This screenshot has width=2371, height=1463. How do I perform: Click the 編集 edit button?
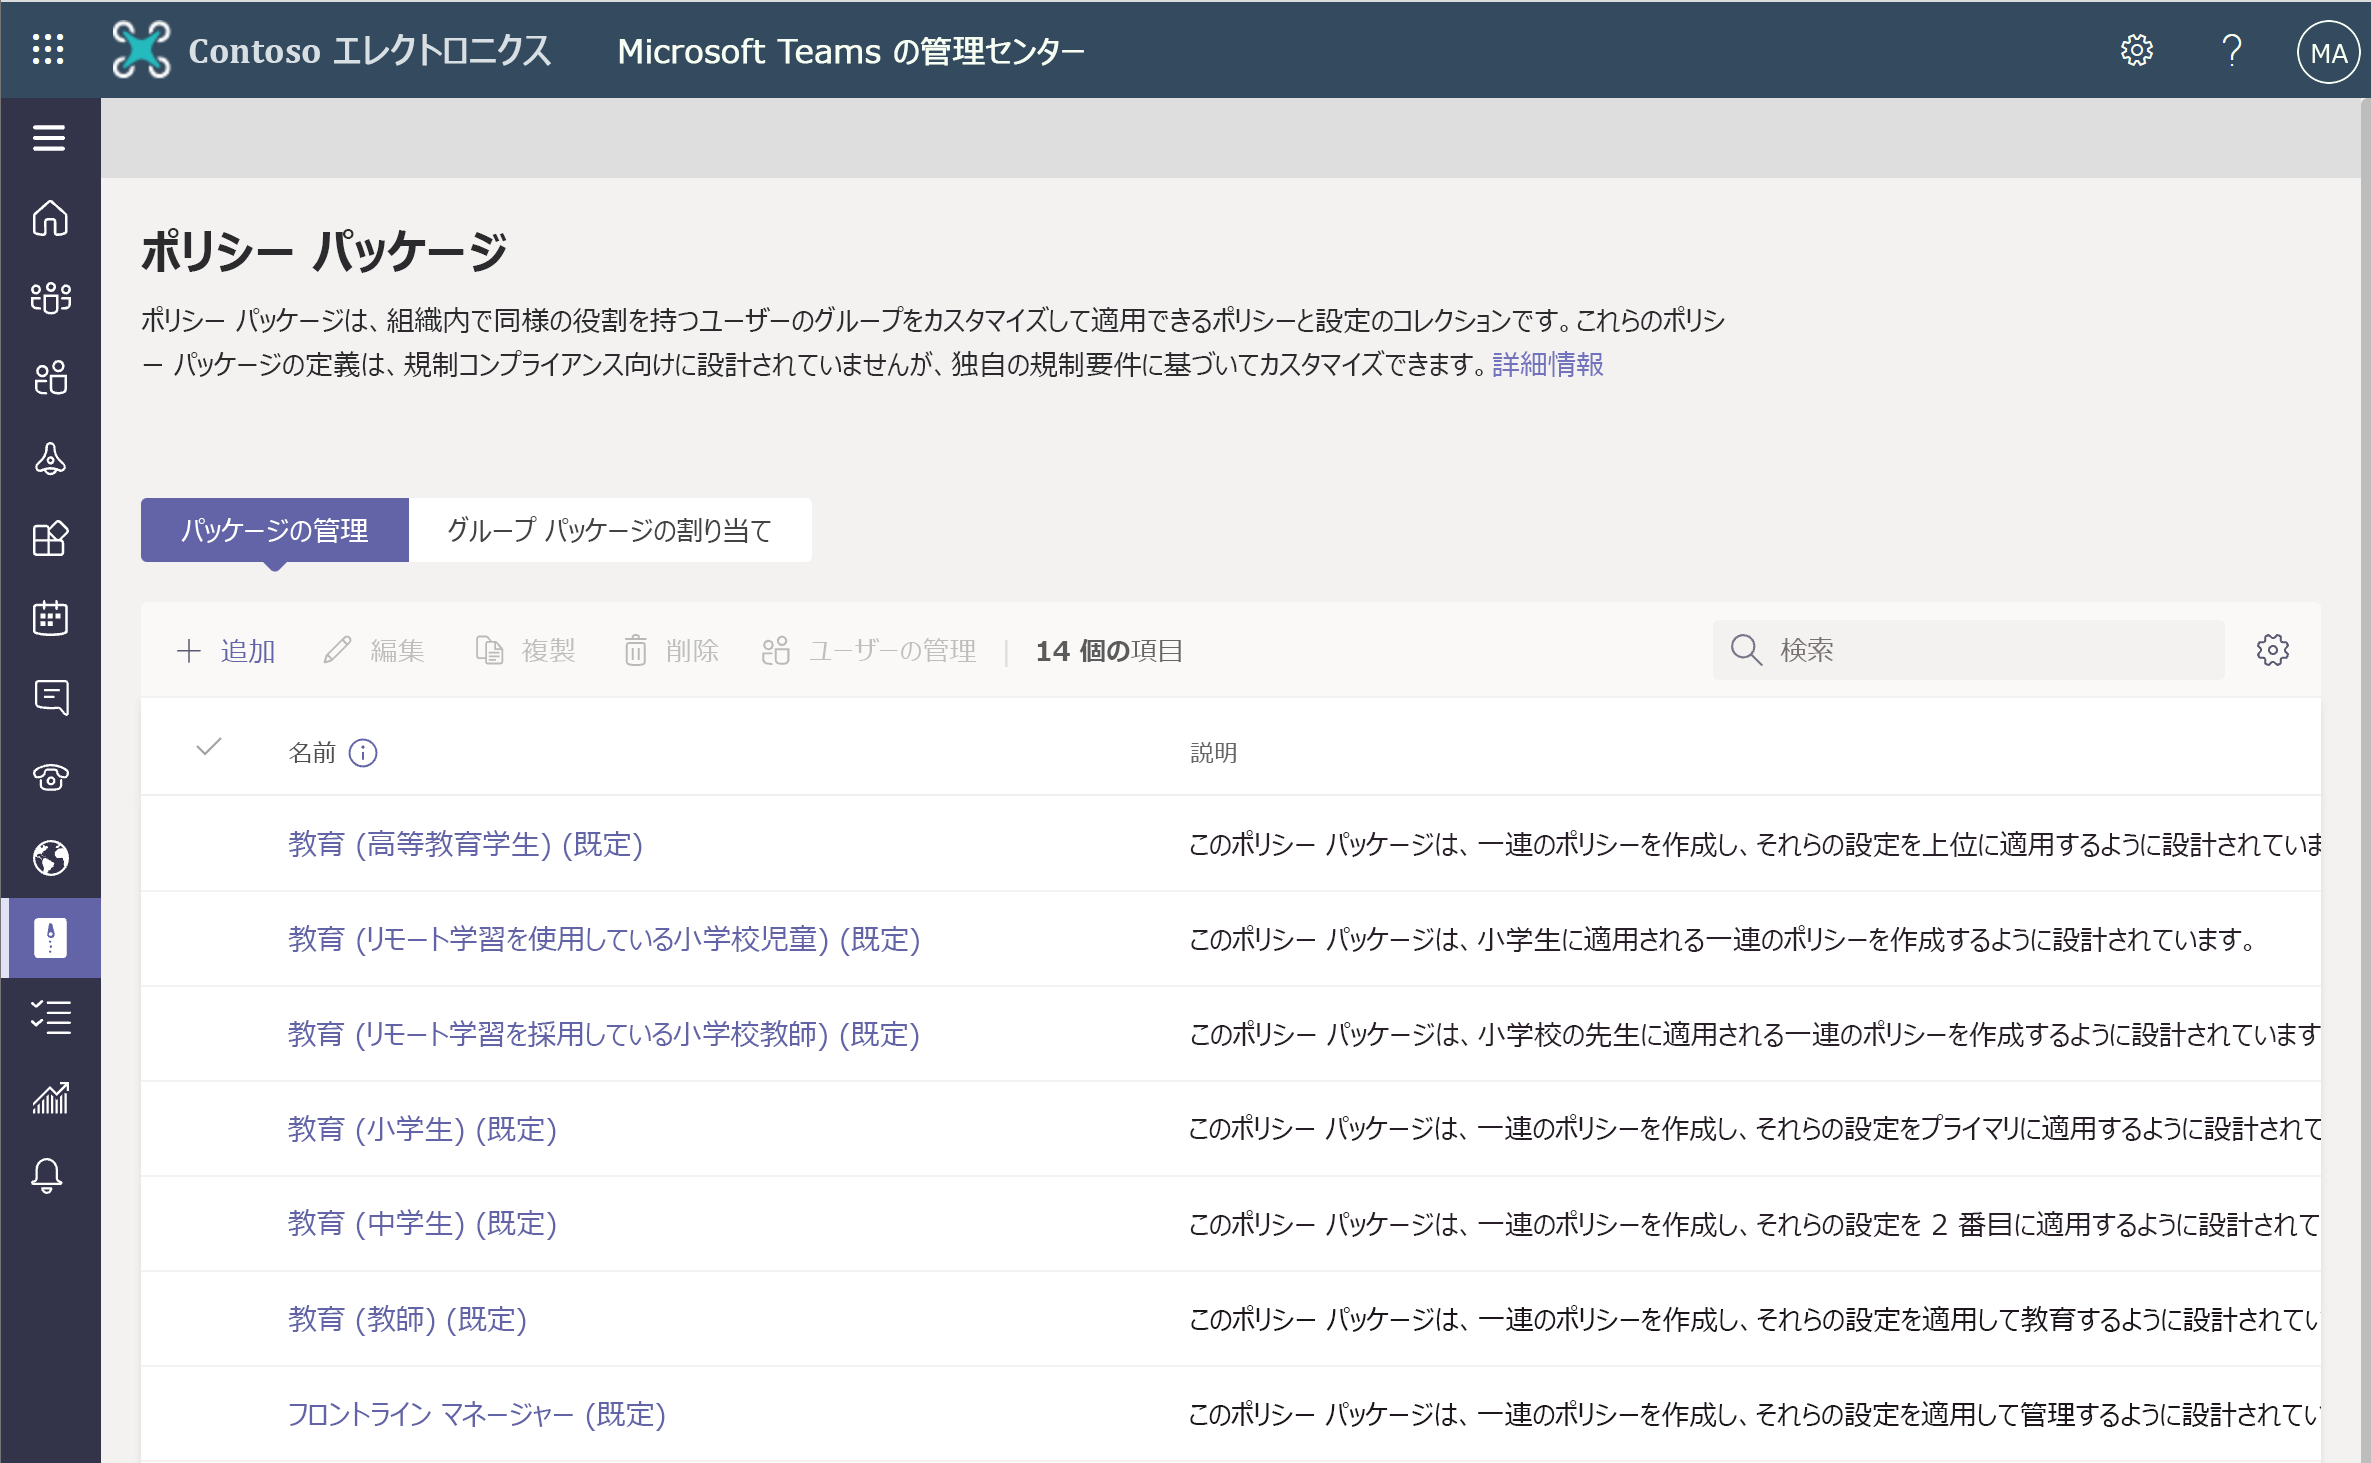374,651
